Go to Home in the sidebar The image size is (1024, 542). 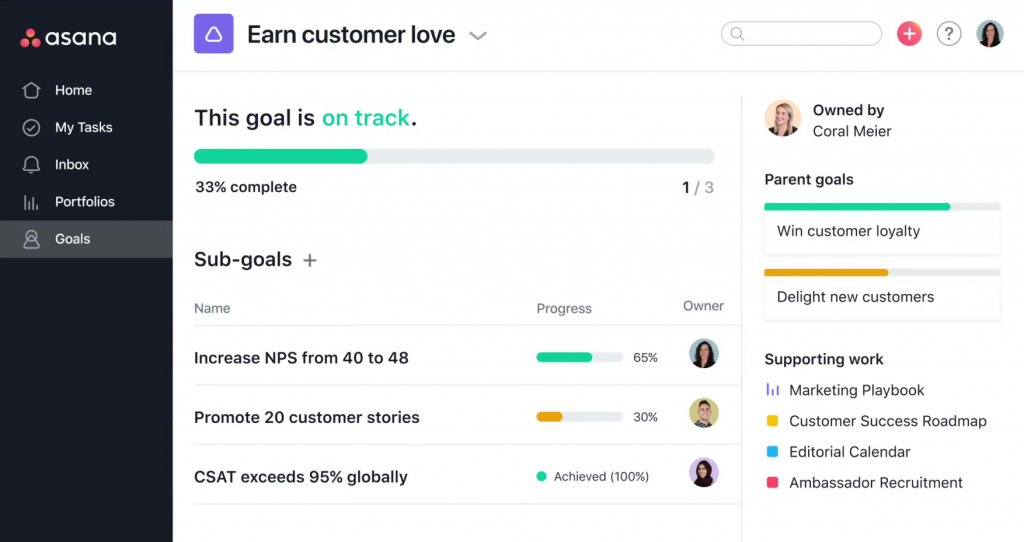click(x=73, y=90)
